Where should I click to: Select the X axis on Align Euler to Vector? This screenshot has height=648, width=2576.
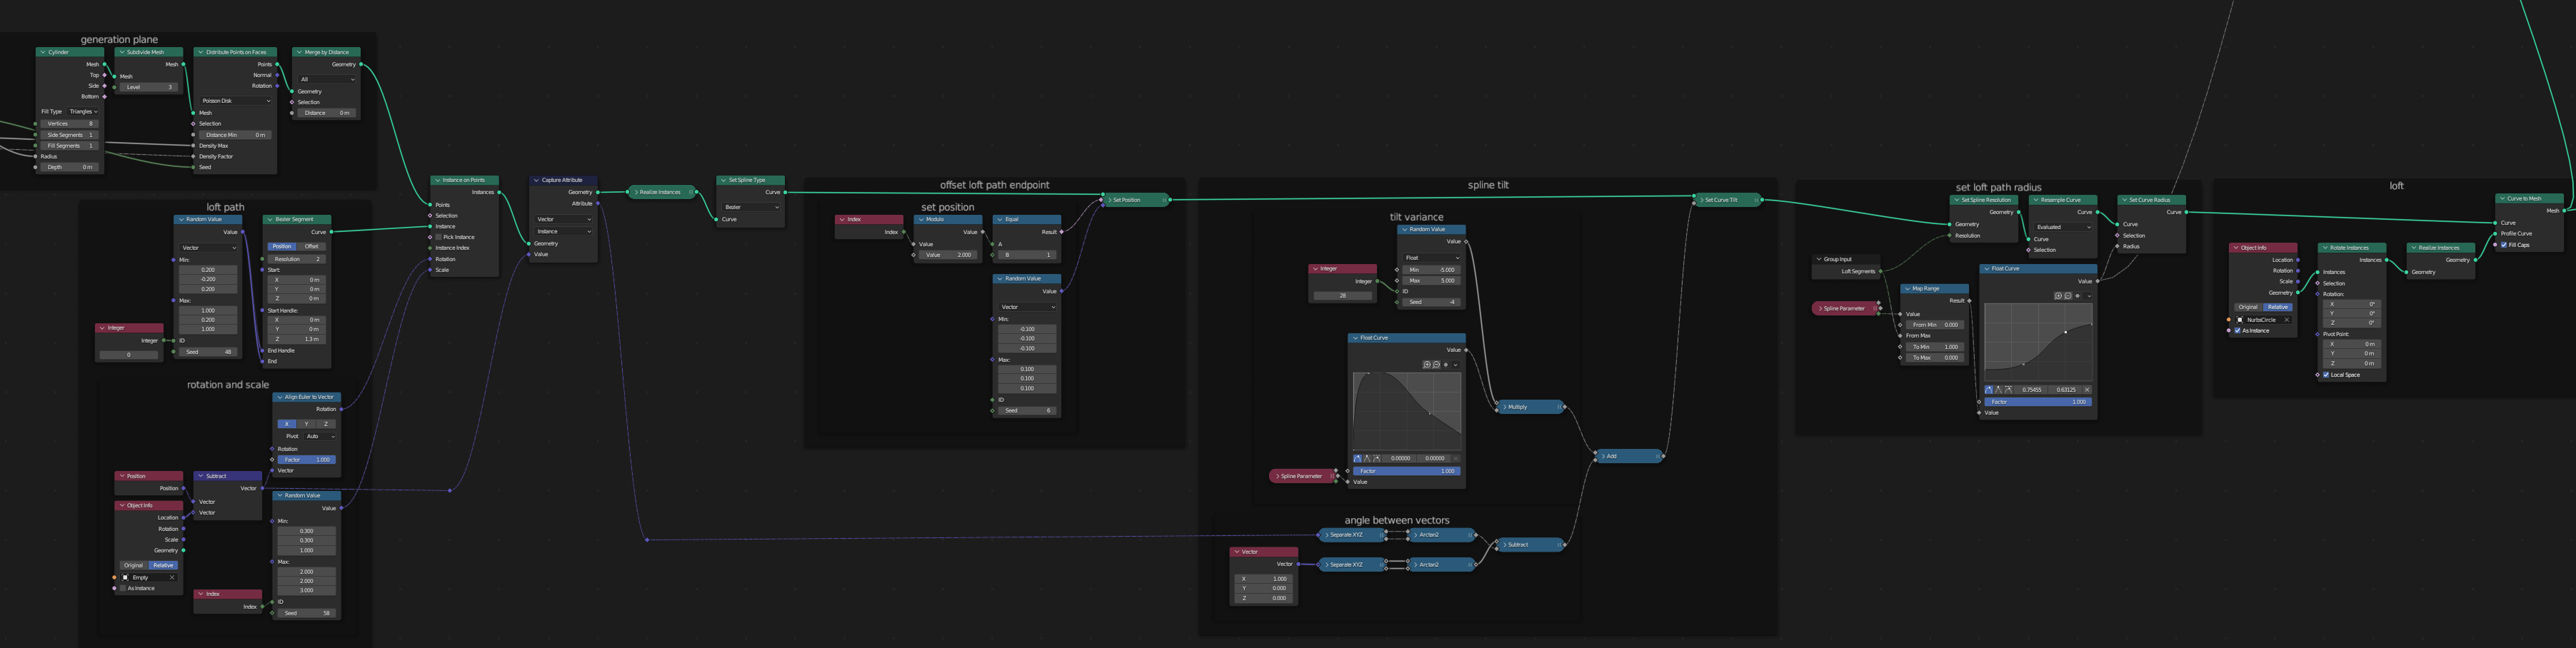pos(287,424)
